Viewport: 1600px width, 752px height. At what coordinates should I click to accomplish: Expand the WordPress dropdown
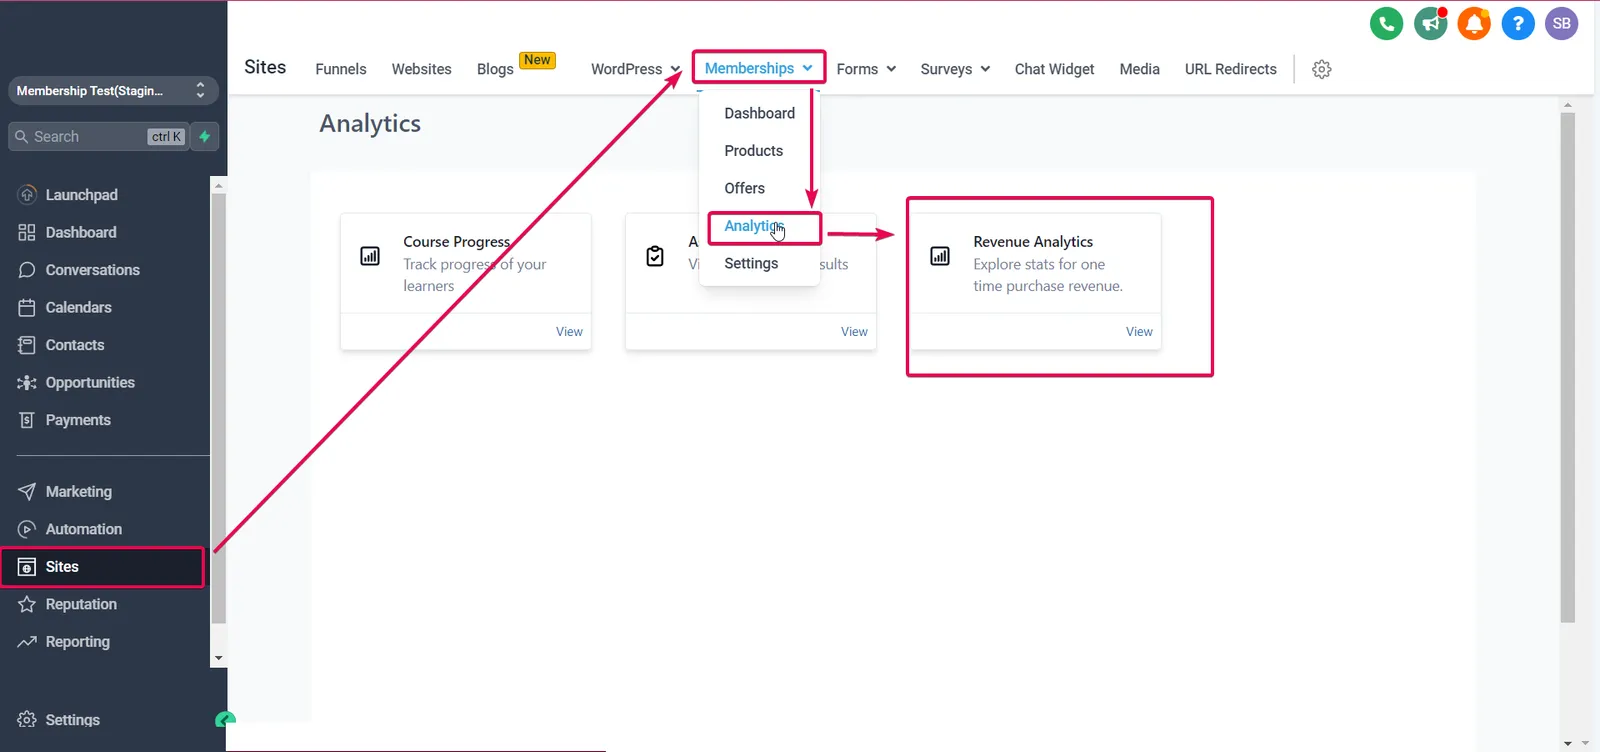point(636,69)
